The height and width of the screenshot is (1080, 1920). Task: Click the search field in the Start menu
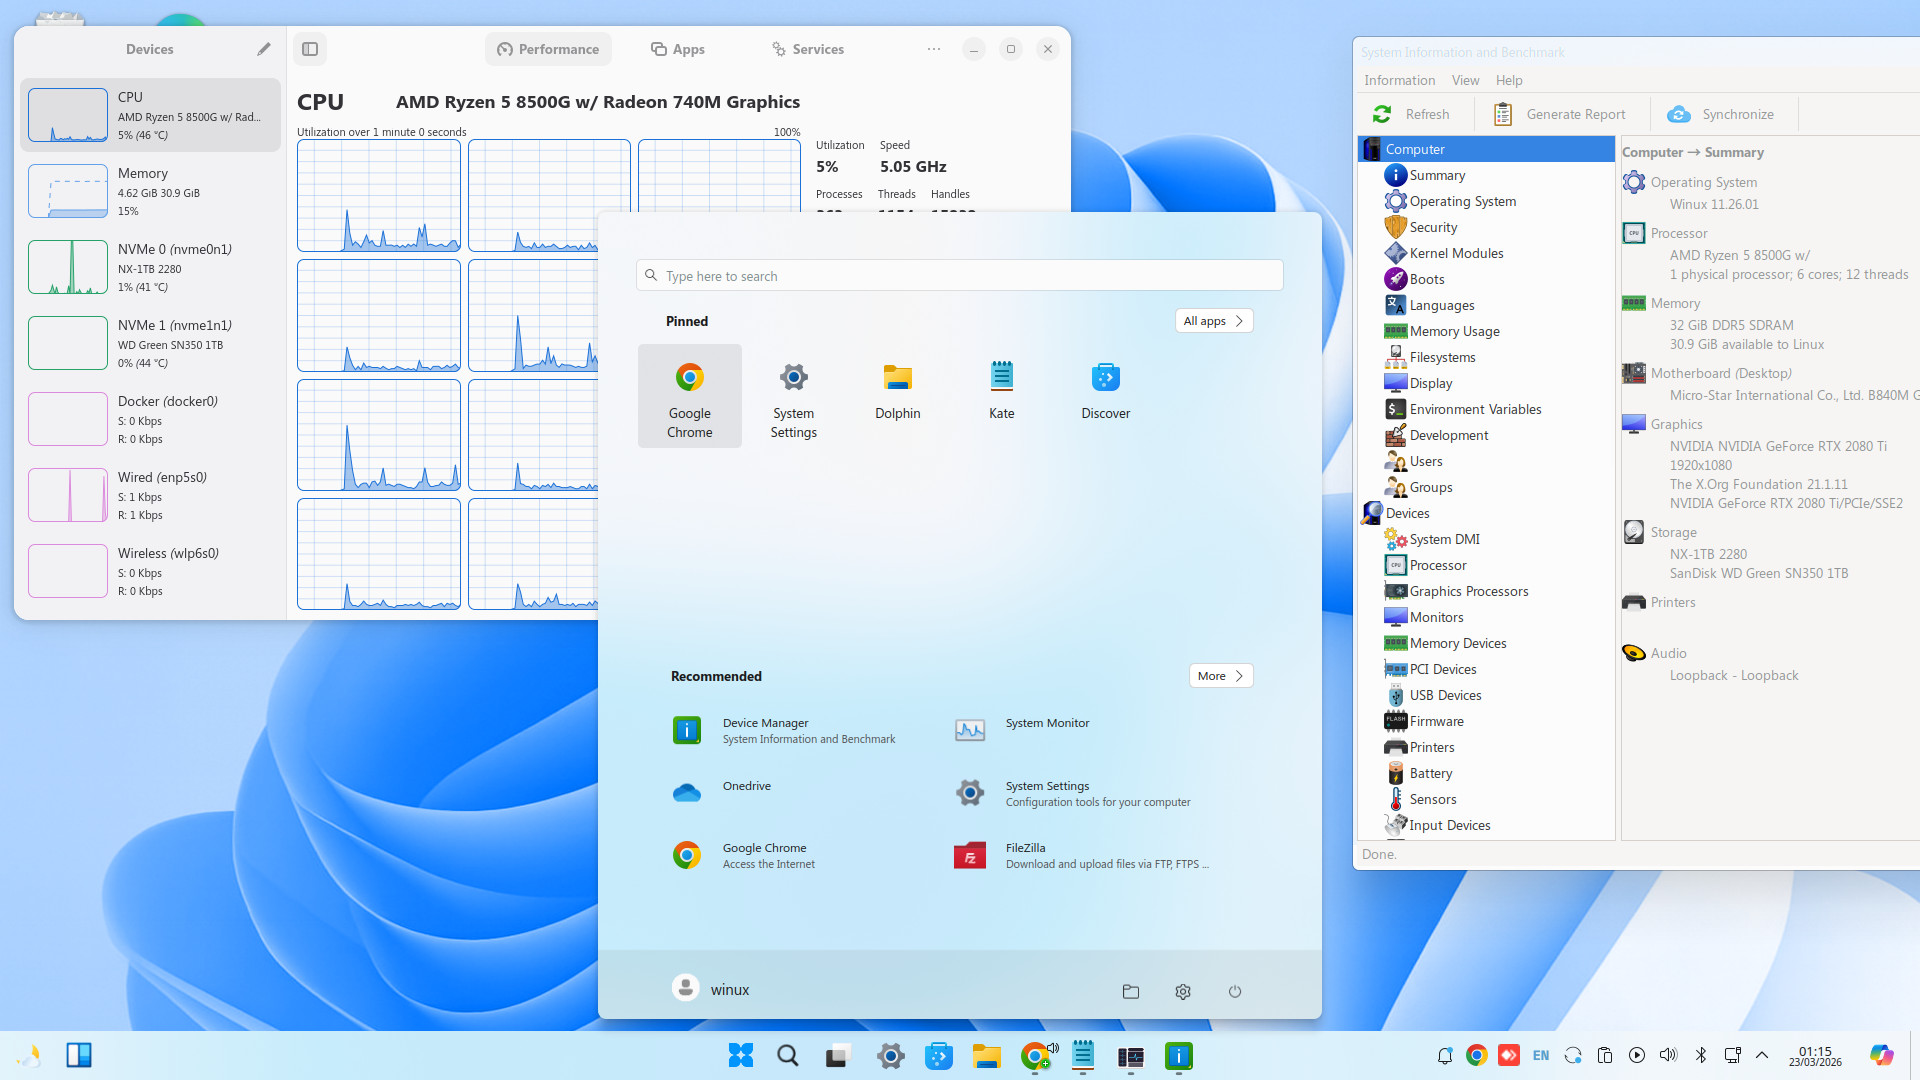tap(958, 275)
